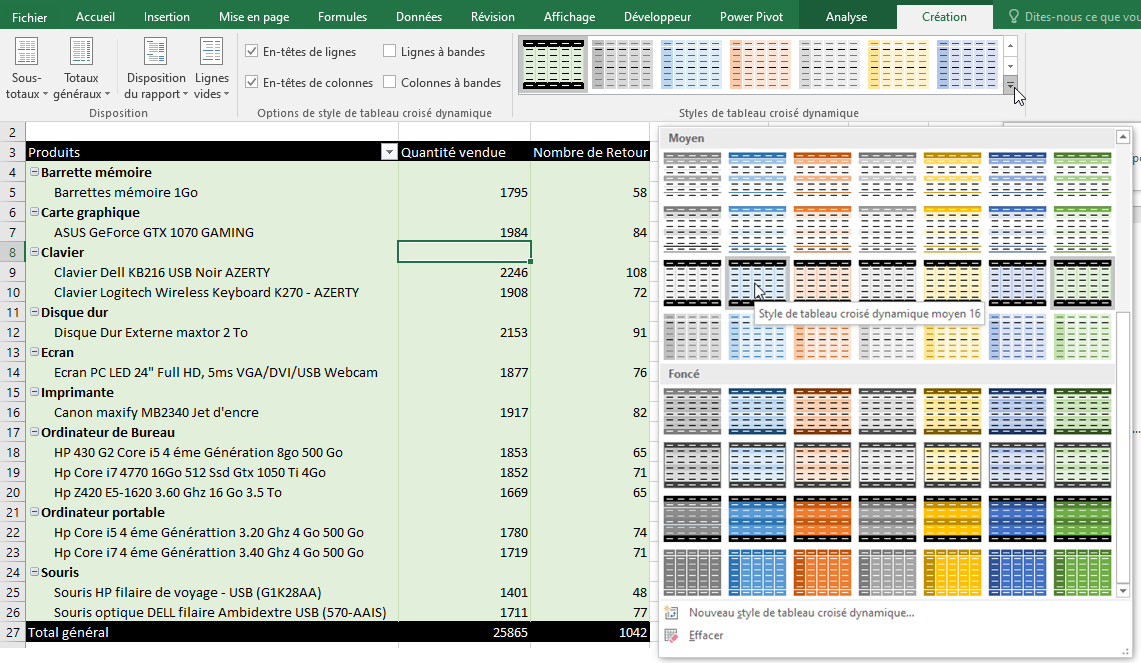The image size is (1141, 663).
Task: Click the Nombre de Retour header
Action: click(590, 152)
